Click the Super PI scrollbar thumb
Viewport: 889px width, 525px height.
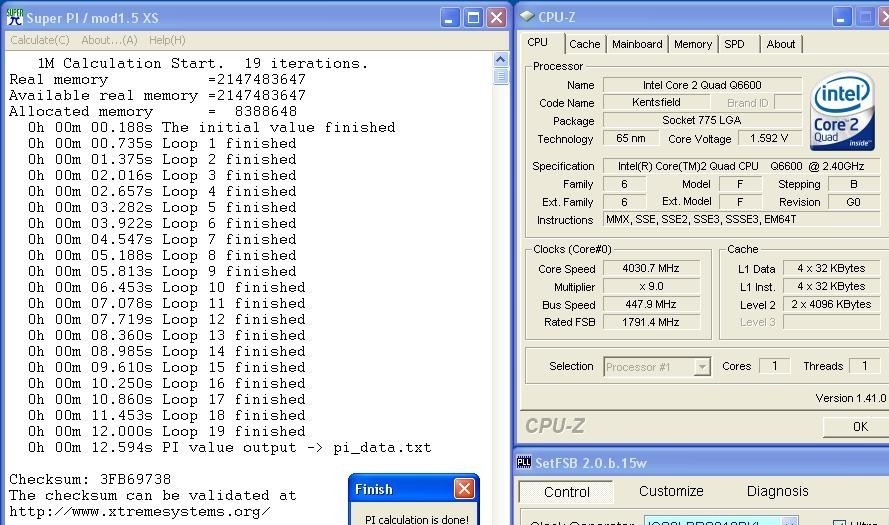[501, 76]
